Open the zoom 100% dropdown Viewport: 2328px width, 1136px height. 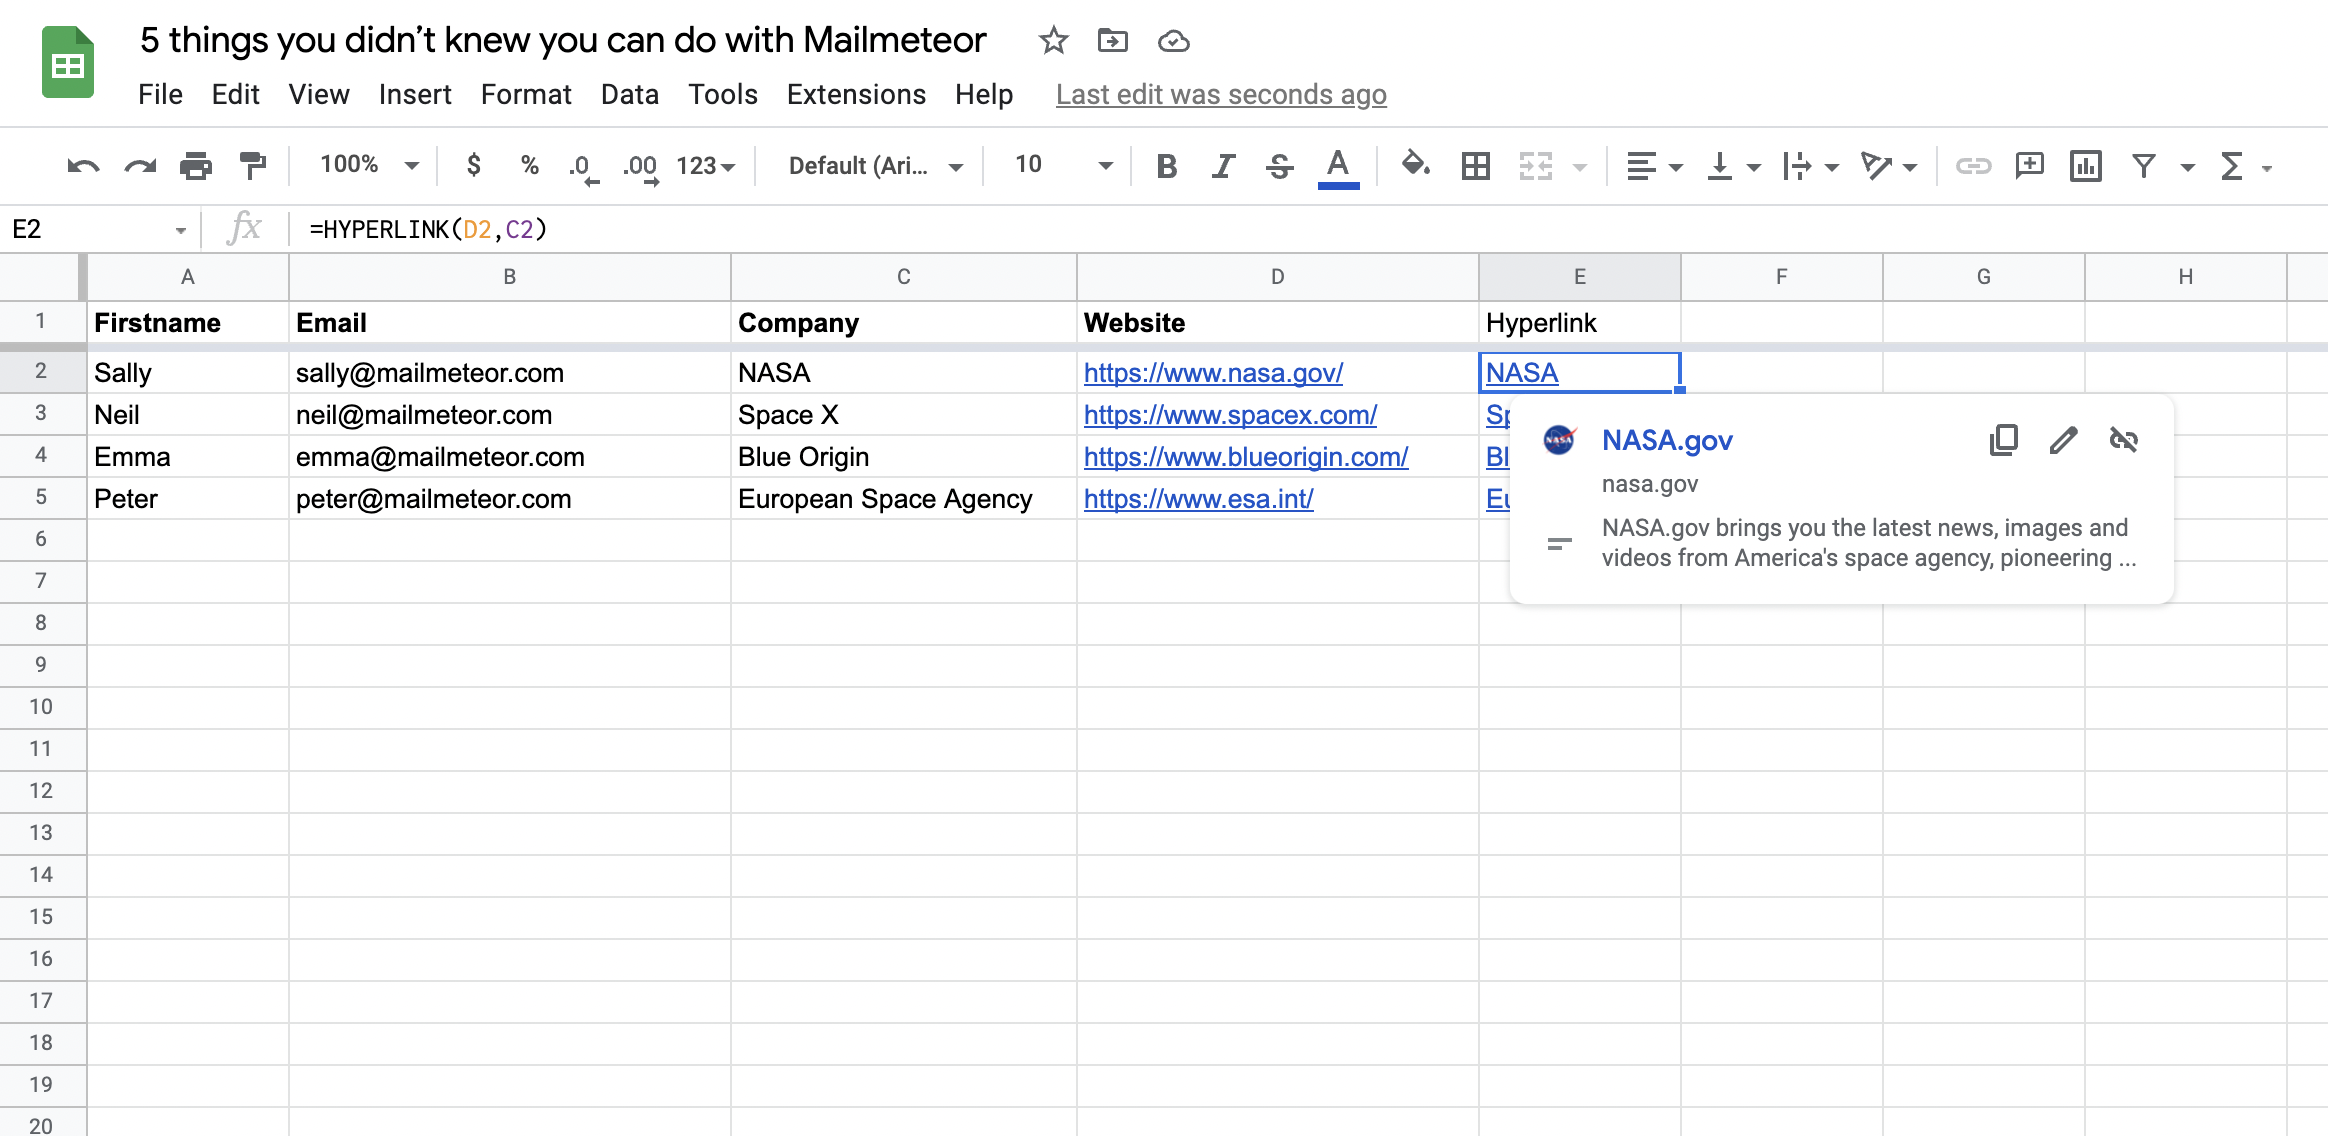click(368, 165)
